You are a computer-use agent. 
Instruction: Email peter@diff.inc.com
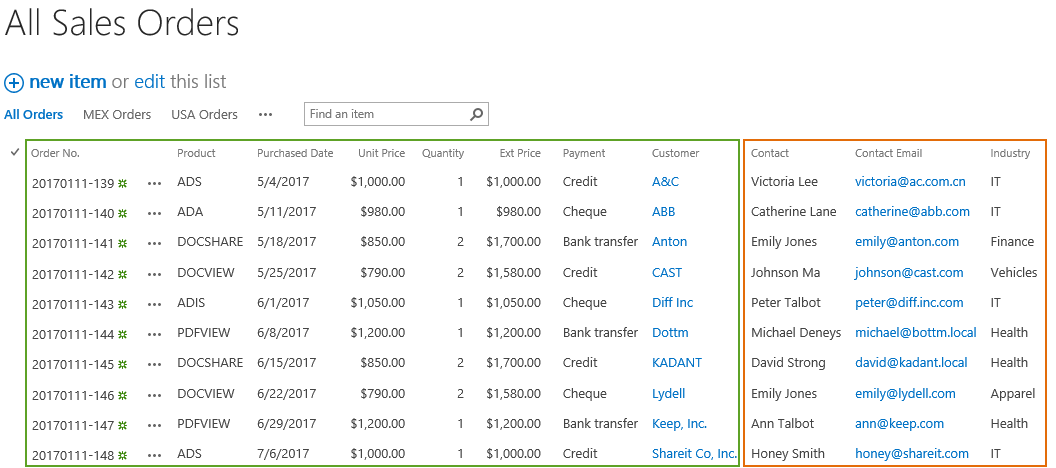click(909, 303)
